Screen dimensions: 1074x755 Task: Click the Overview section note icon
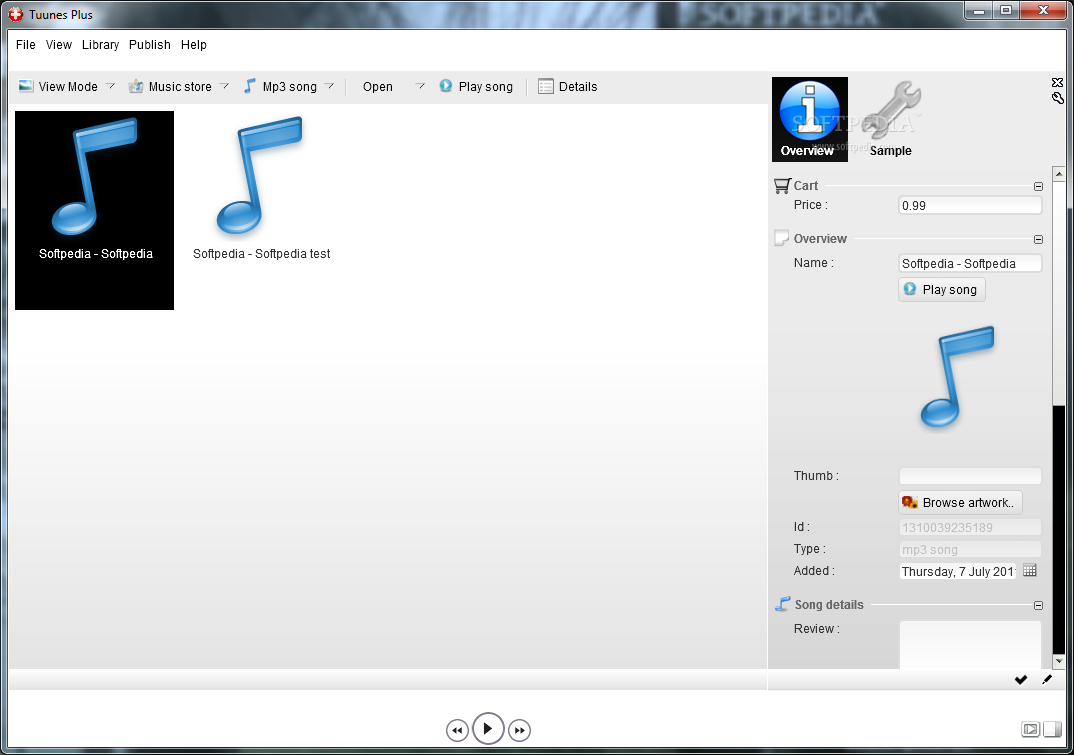(782, 238)
